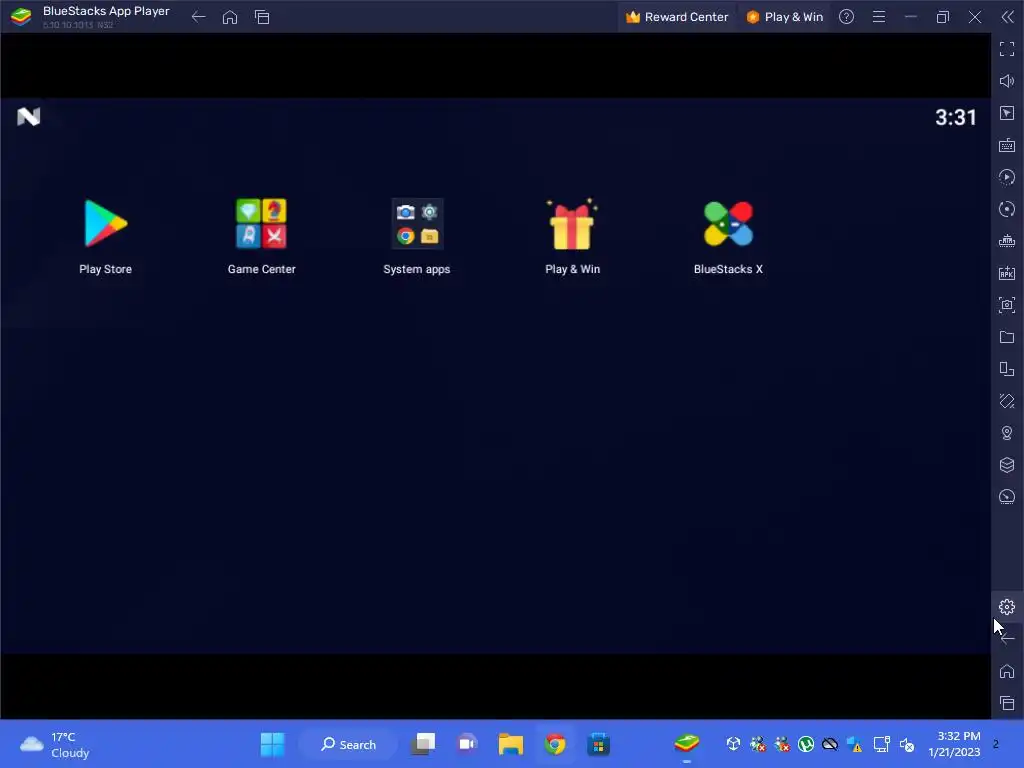1024x768 pixels.
Task: Click the taskbar Search box
Action: click(348, 744)
